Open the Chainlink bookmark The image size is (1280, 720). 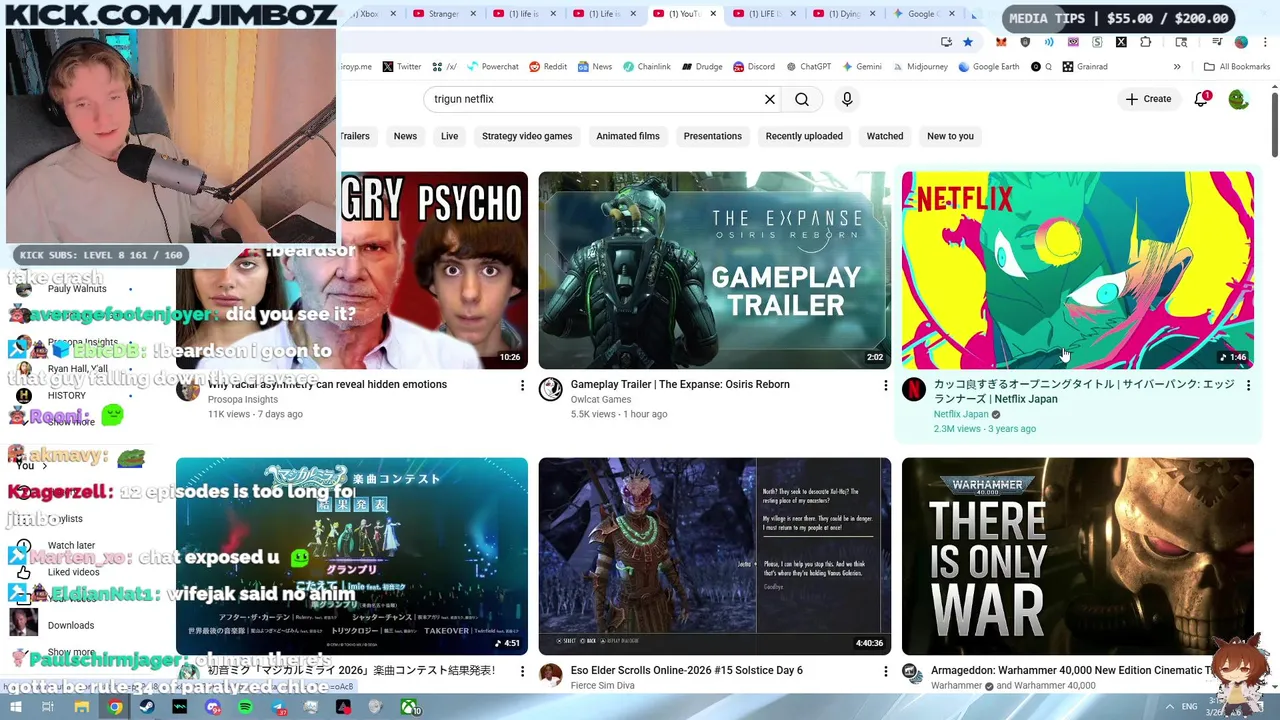(x=647, y=67)
